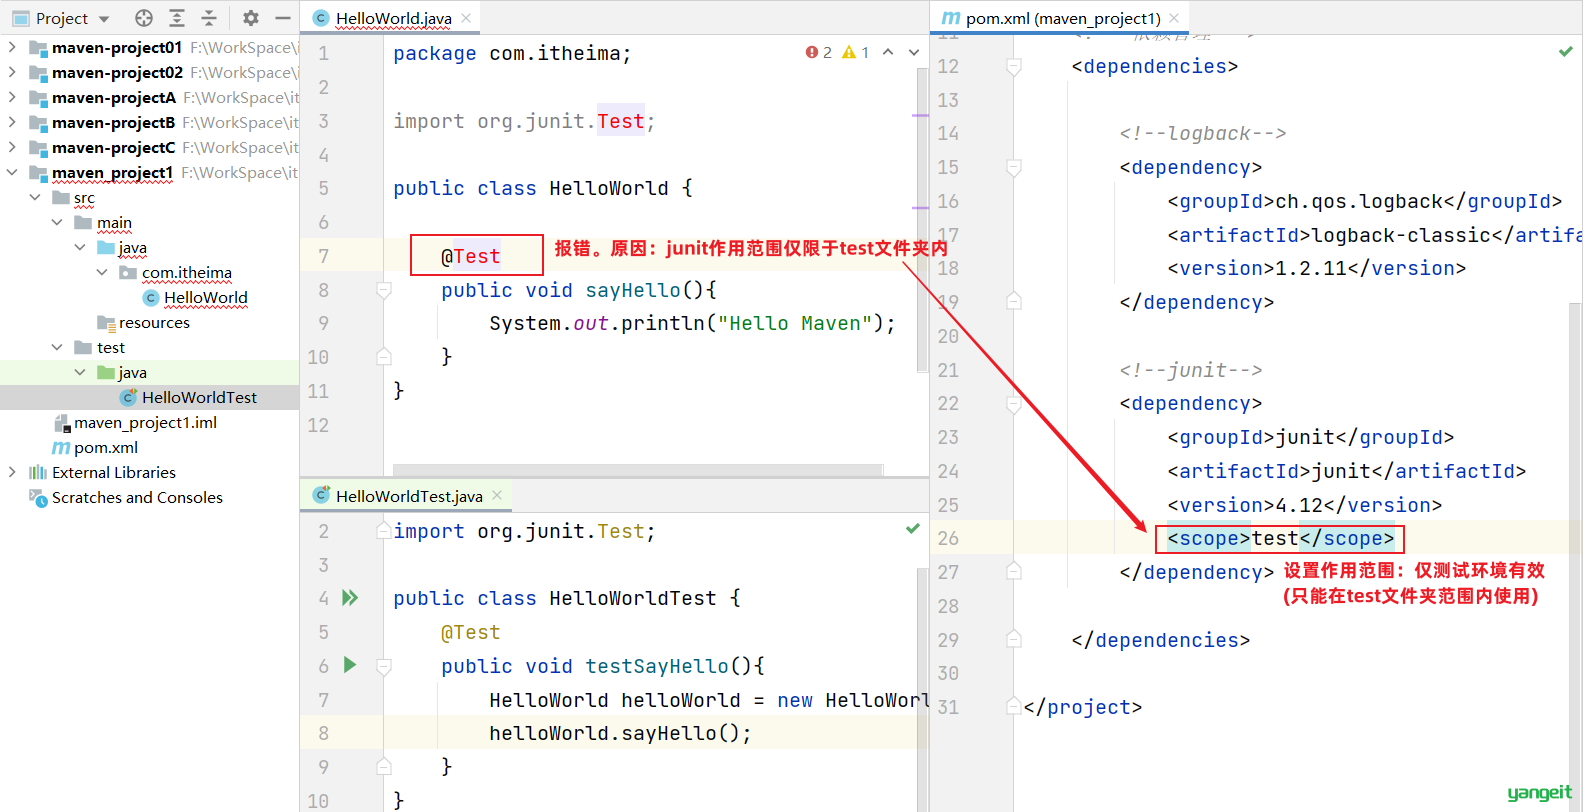Expand the maven-project01 module
Screen dimensions: 1583x812
(12, 47)
